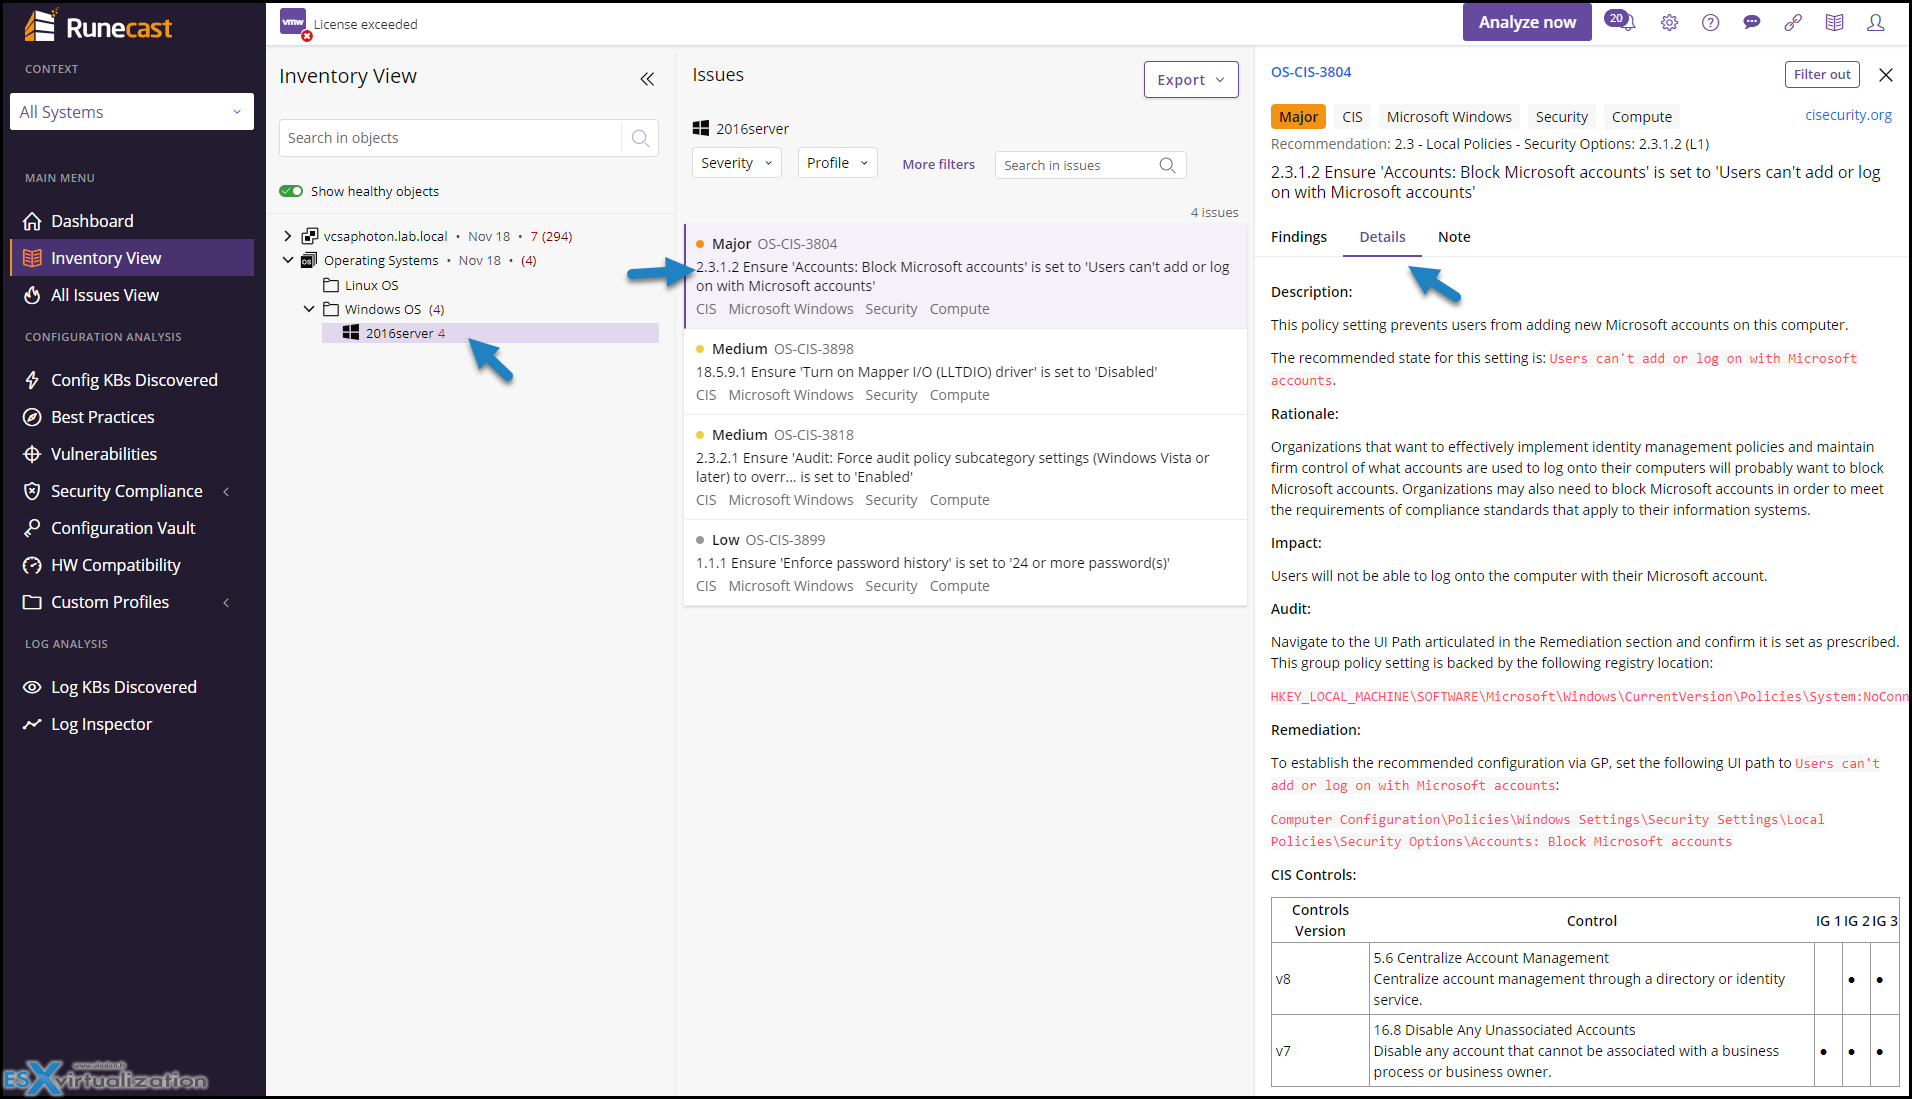Expand the vcsaphoton.lab.local tree node
Viewport: 1912px width, 1099px height.
[288, 236]
